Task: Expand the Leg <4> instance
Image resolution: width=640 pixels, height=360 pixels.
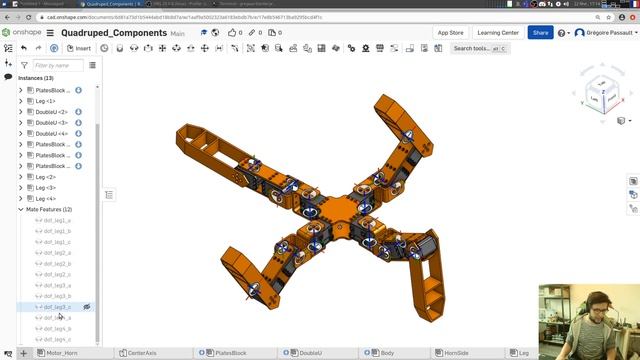Action: point(21,198)
